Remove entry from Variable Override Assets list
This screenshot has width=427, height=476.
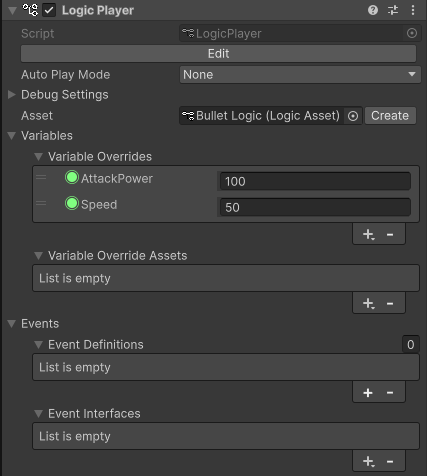390,304
